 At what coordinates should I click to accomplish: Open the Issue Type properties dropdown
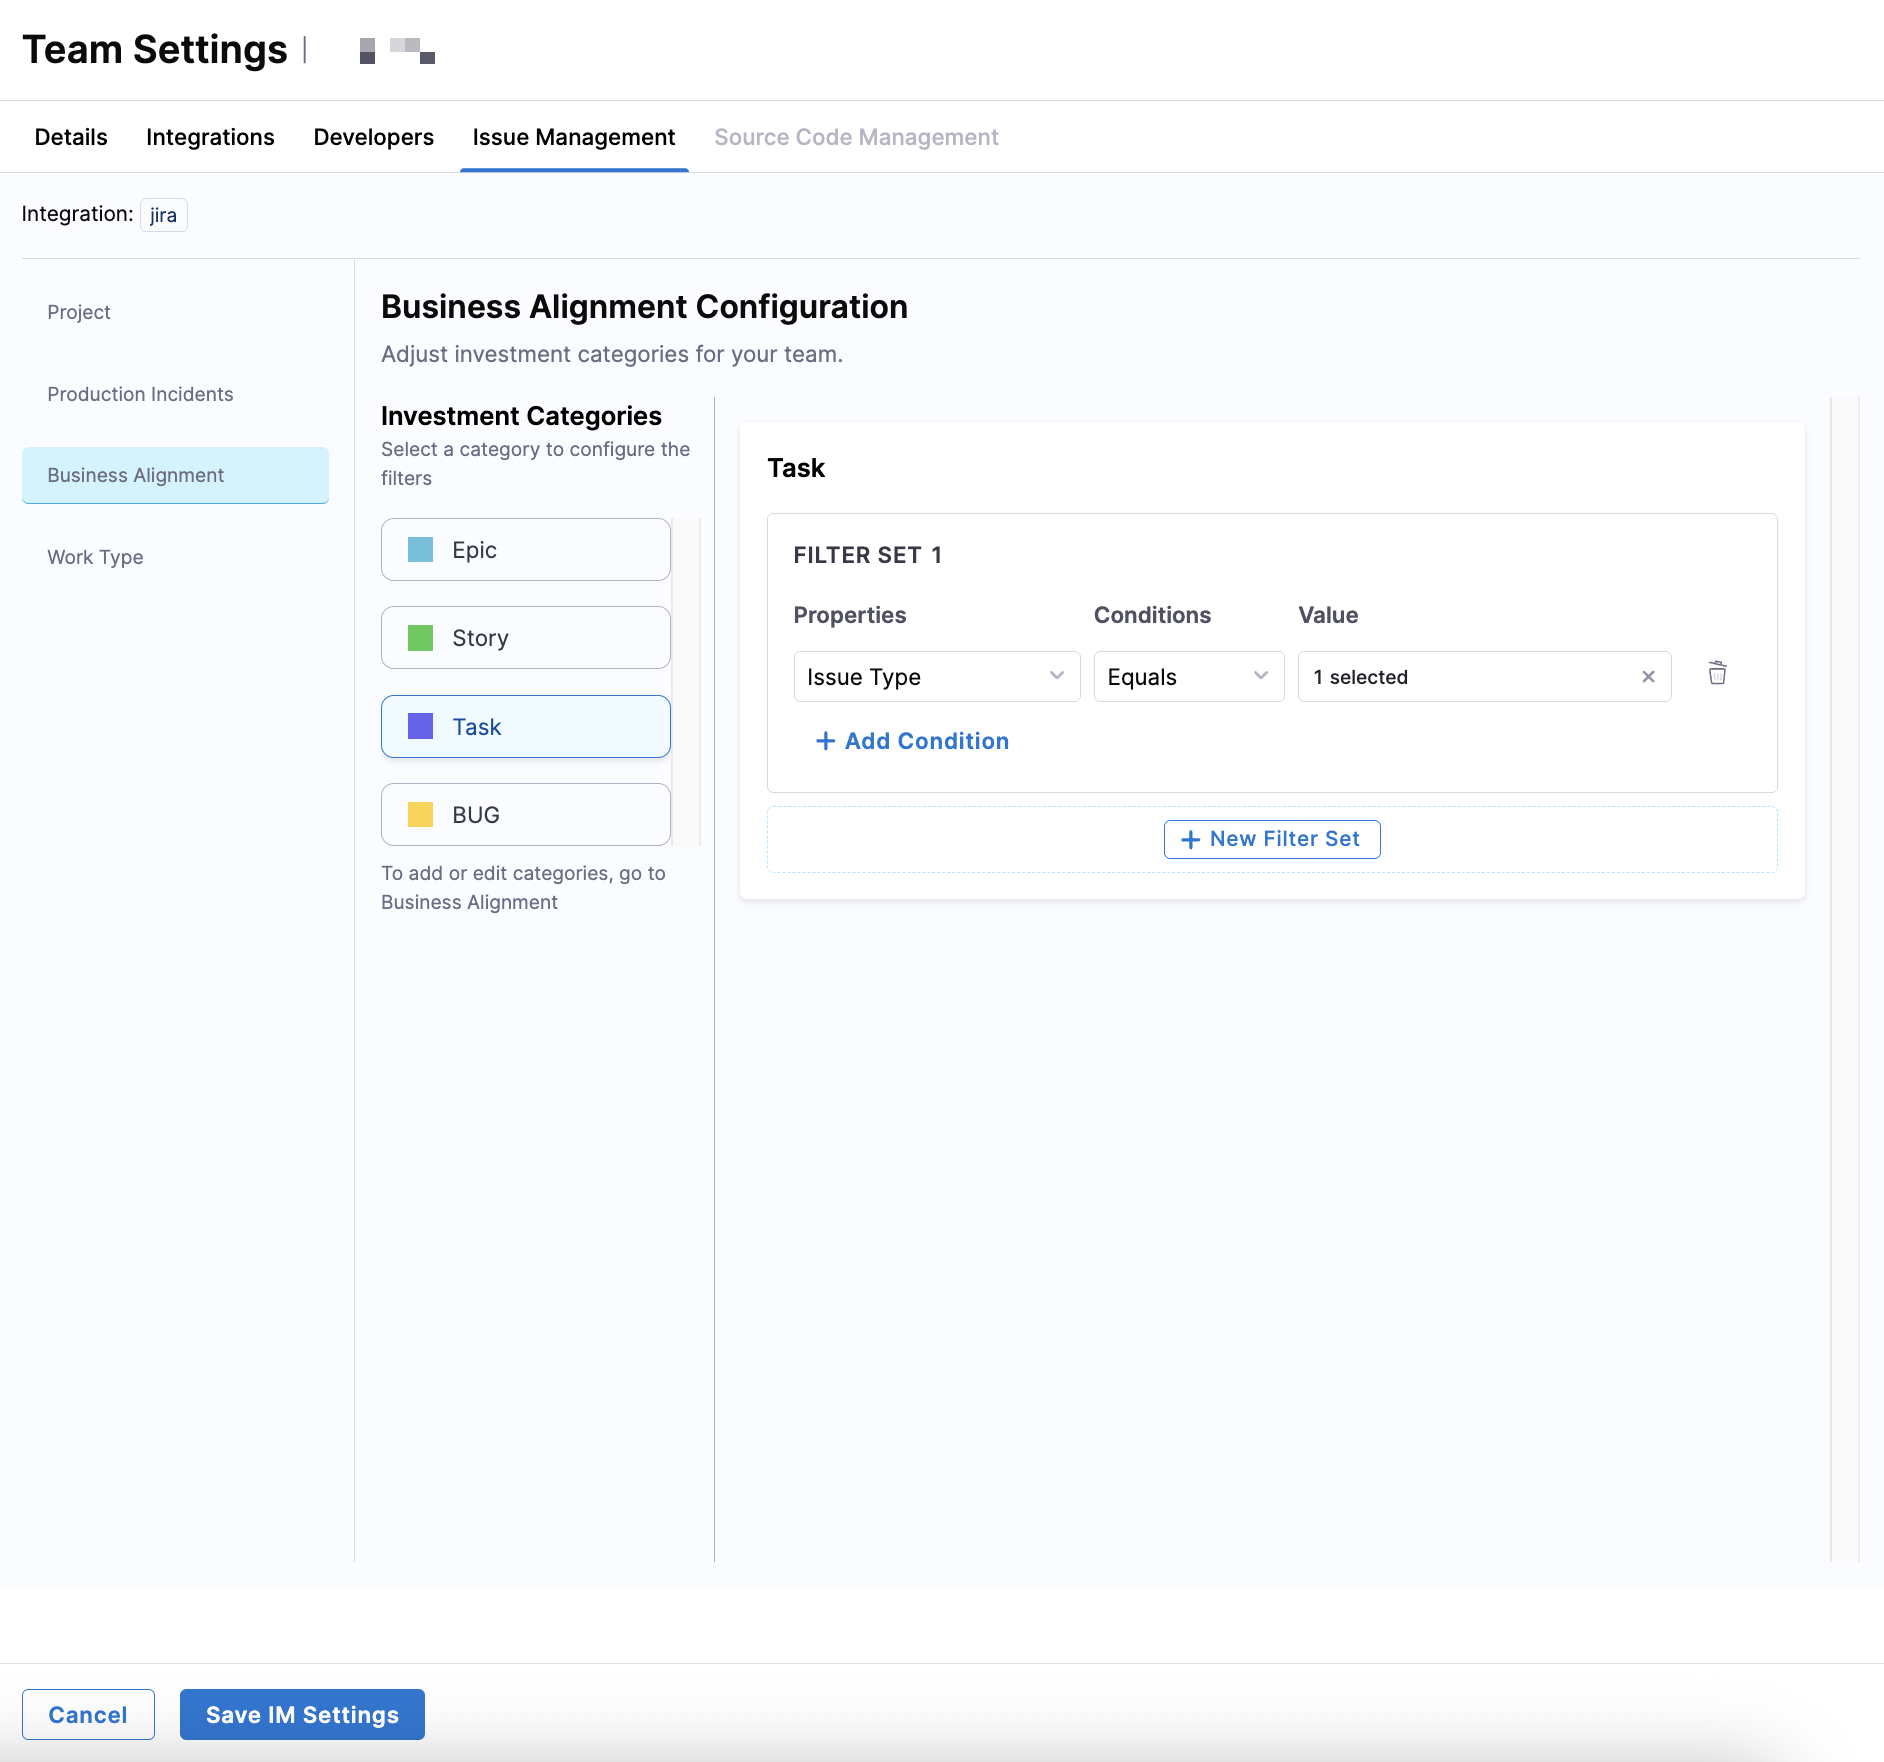936,677
